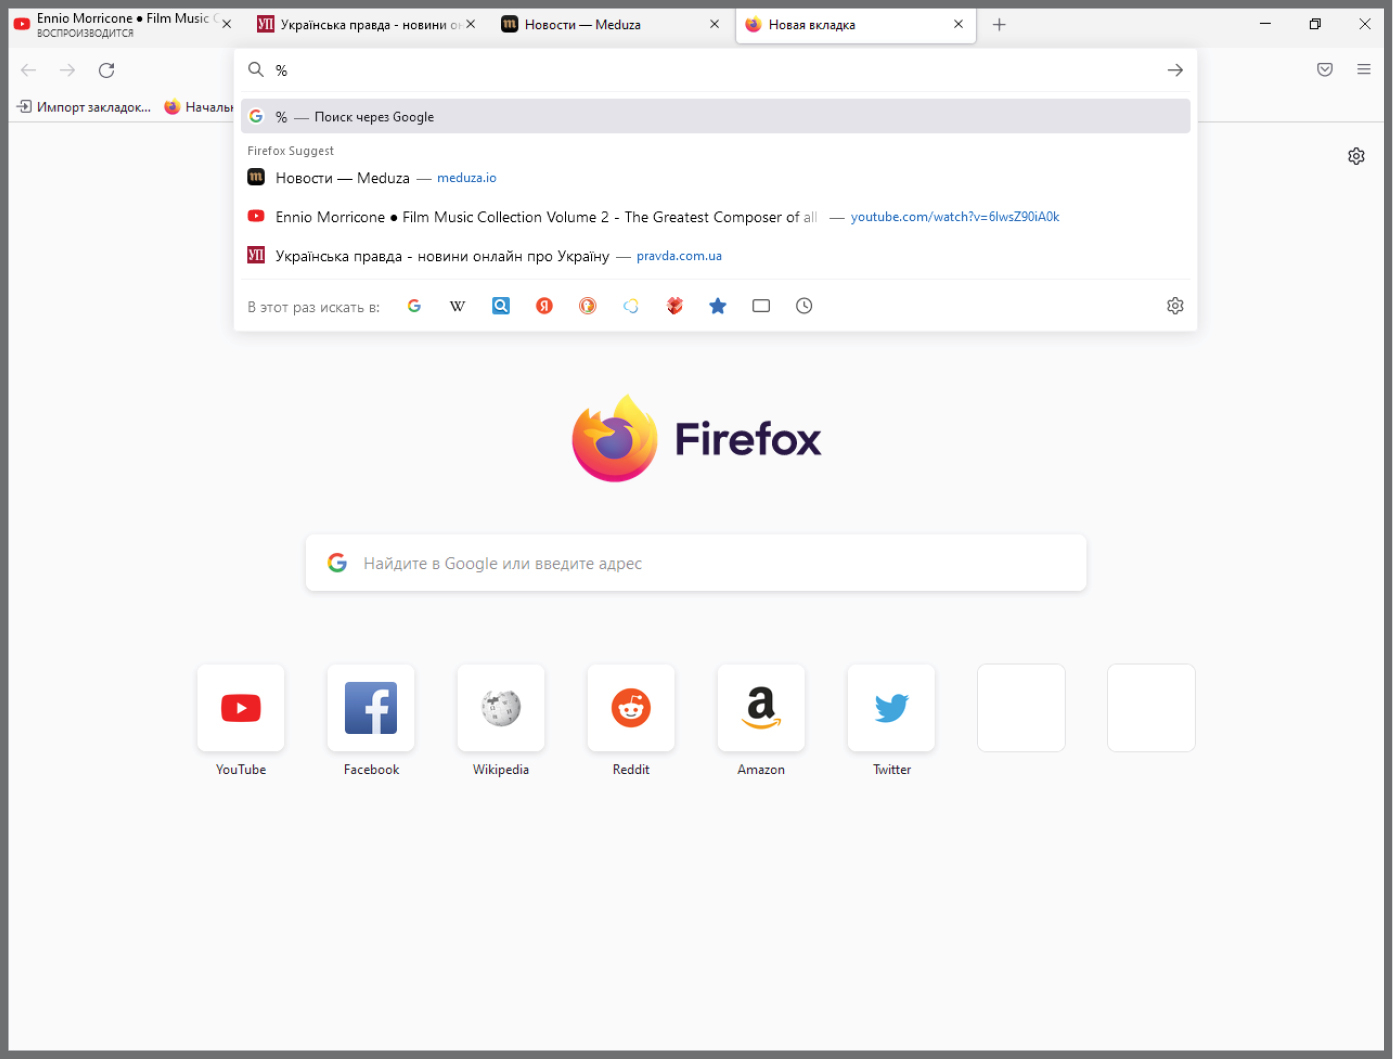Click the pravda.com.ua link
The height and width of the screenshot is (1060, 1393).
click(x=679, y=256)
